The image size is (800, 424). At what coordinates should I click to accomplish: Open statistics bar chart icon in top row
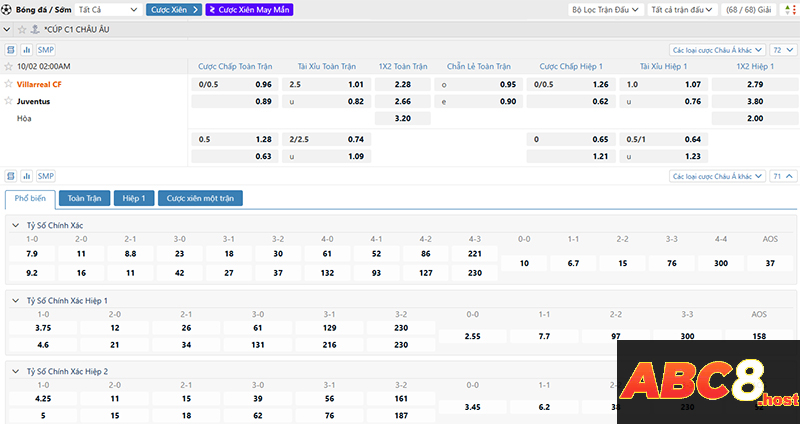[27, 49]
